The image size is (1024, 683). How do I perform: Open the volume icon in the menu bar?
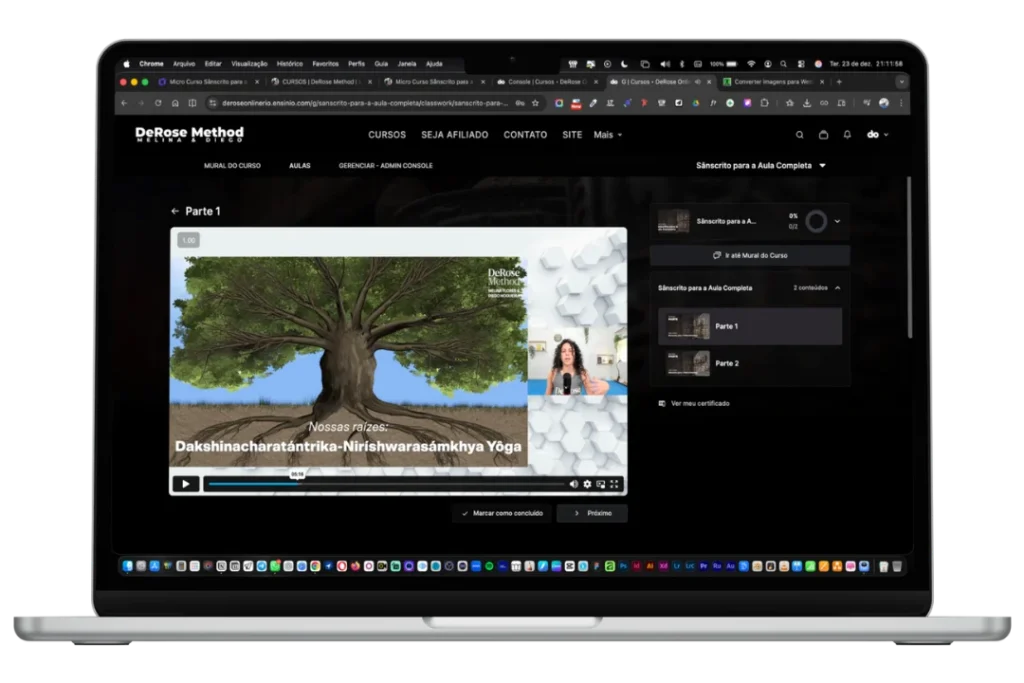[665, 64]
